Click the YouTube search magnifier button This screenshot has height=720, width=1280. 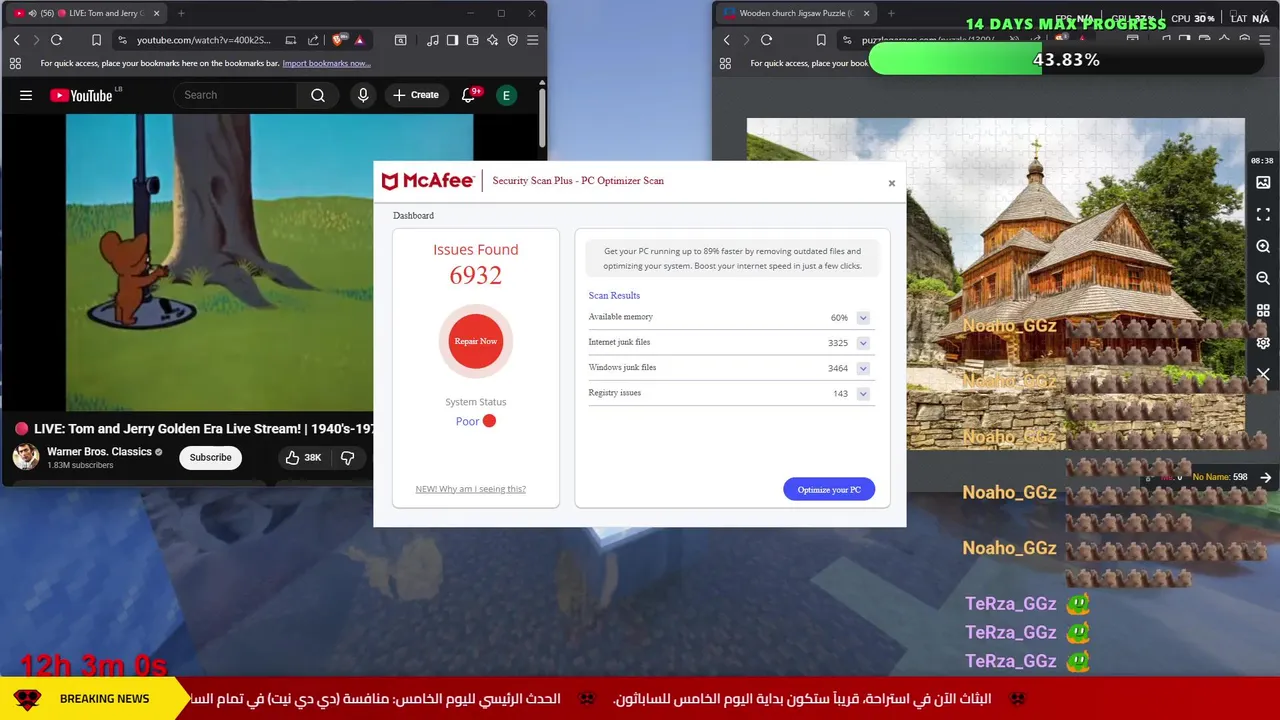point(318,95)
